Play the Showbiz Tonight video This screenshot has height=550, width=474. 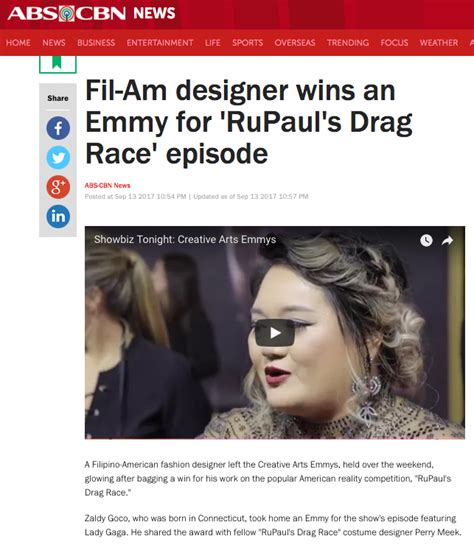275,333
